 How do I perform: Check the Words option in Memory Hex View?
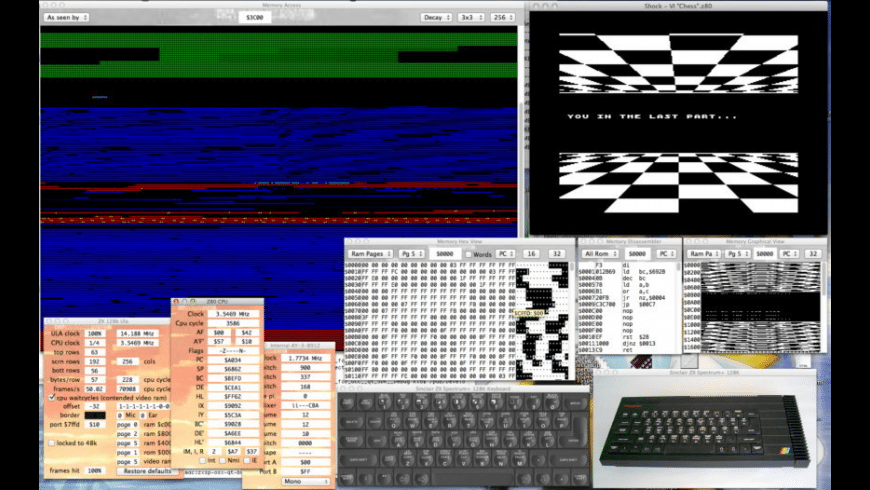coord(468,254)
